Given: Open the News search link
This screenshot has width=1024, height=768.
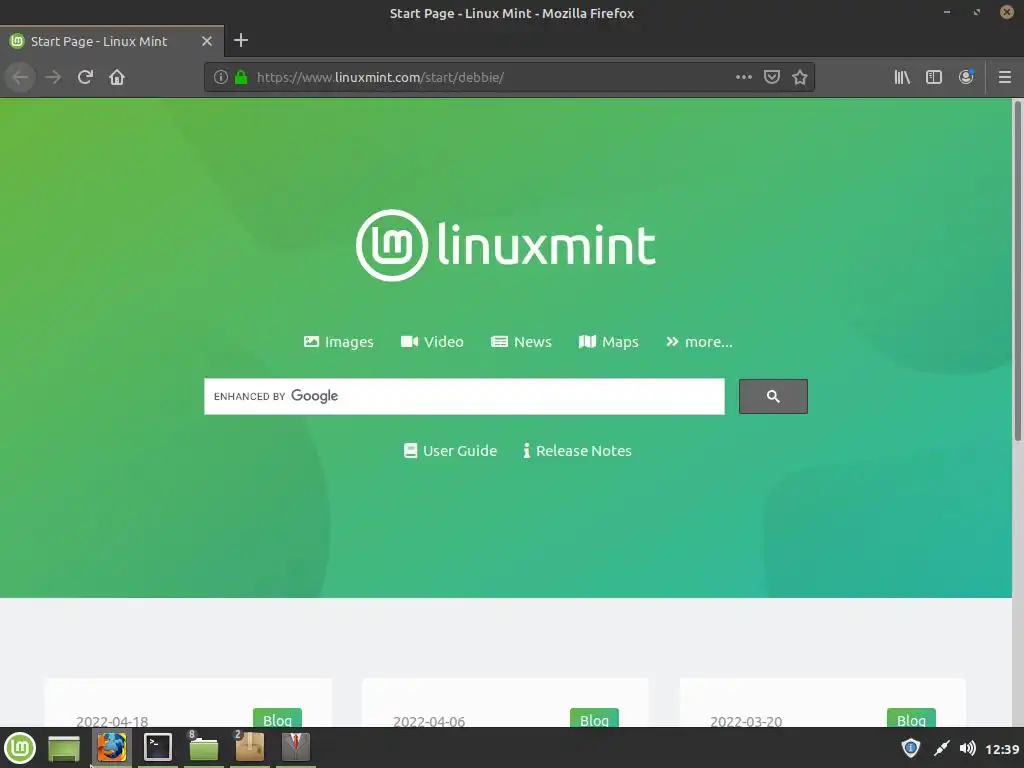Looking at the screenshot, I should coord(521,342).
